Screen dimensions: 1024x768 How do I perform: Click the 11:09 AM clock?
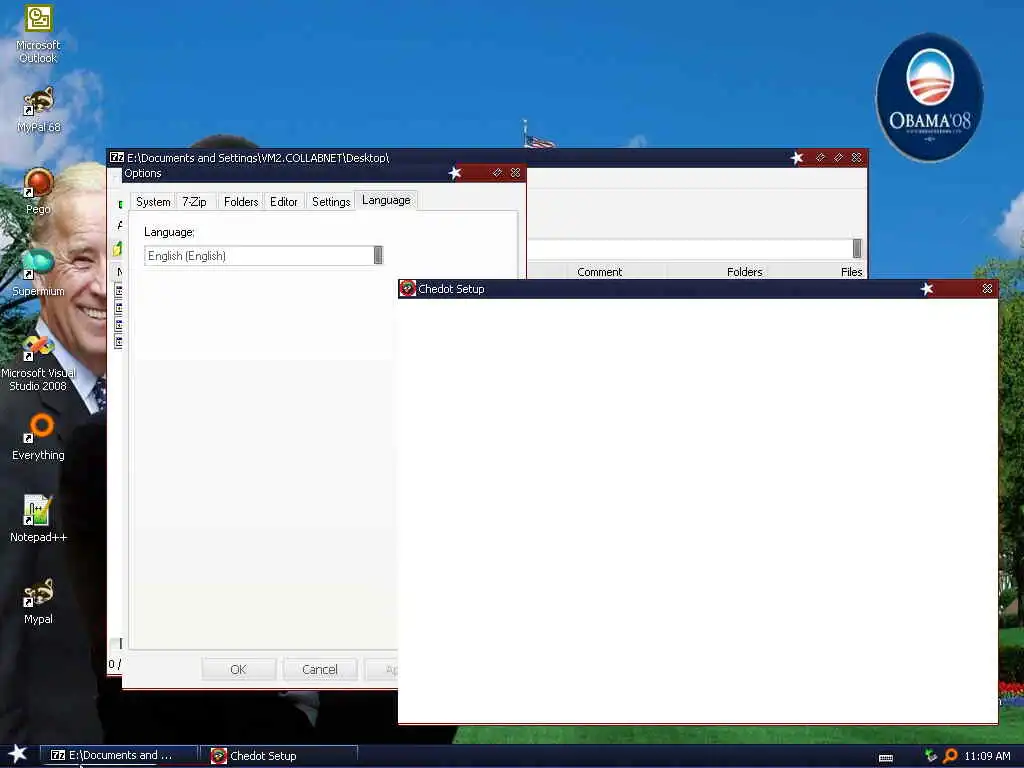(987, 756)
